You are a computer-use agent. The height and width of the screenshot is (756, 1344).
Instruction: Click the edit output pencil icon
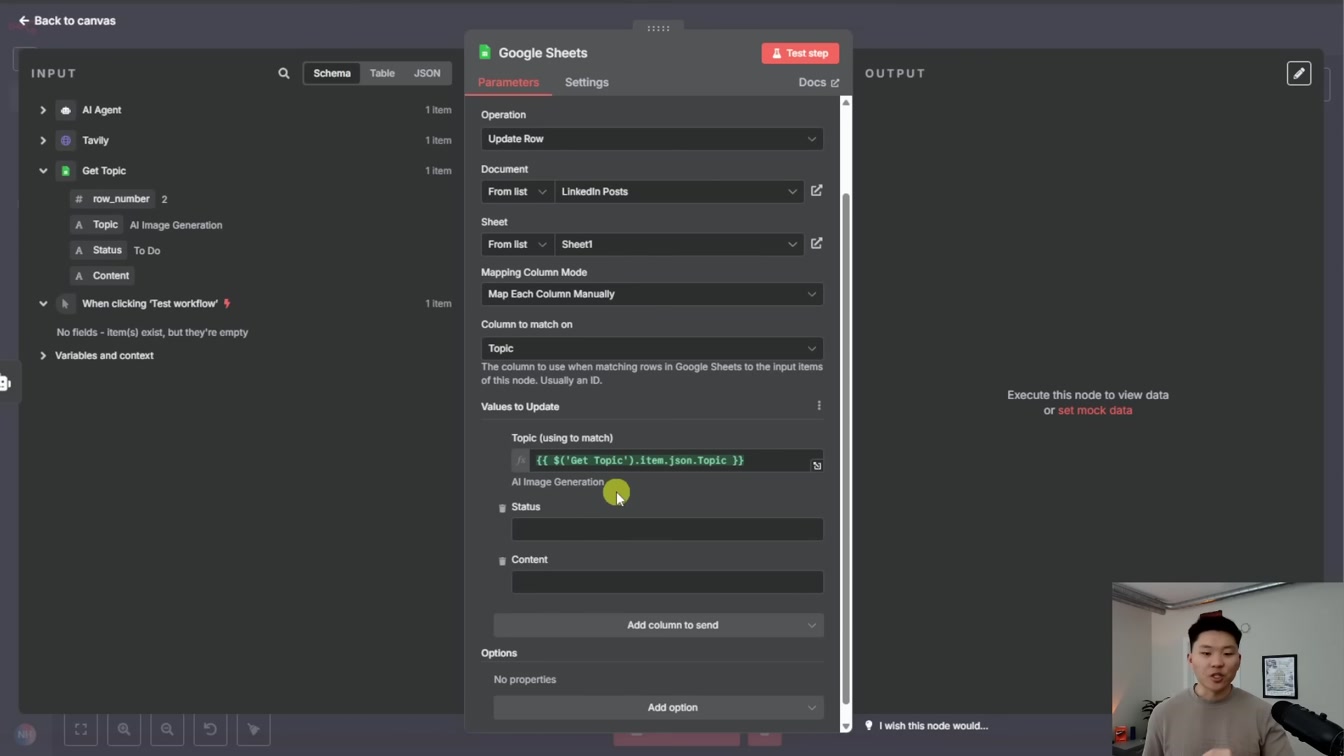[x=1299, y=73]
